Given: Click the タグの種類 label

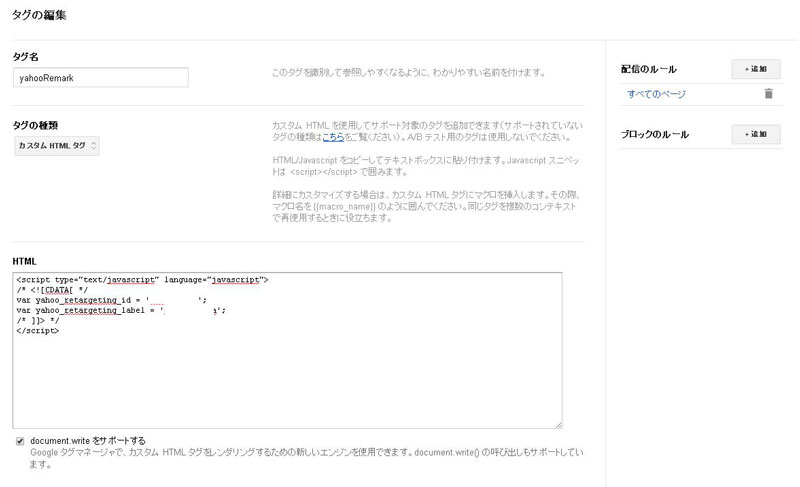Looking at the screenshot, I should pyautogui.click(x=35, y=125).
